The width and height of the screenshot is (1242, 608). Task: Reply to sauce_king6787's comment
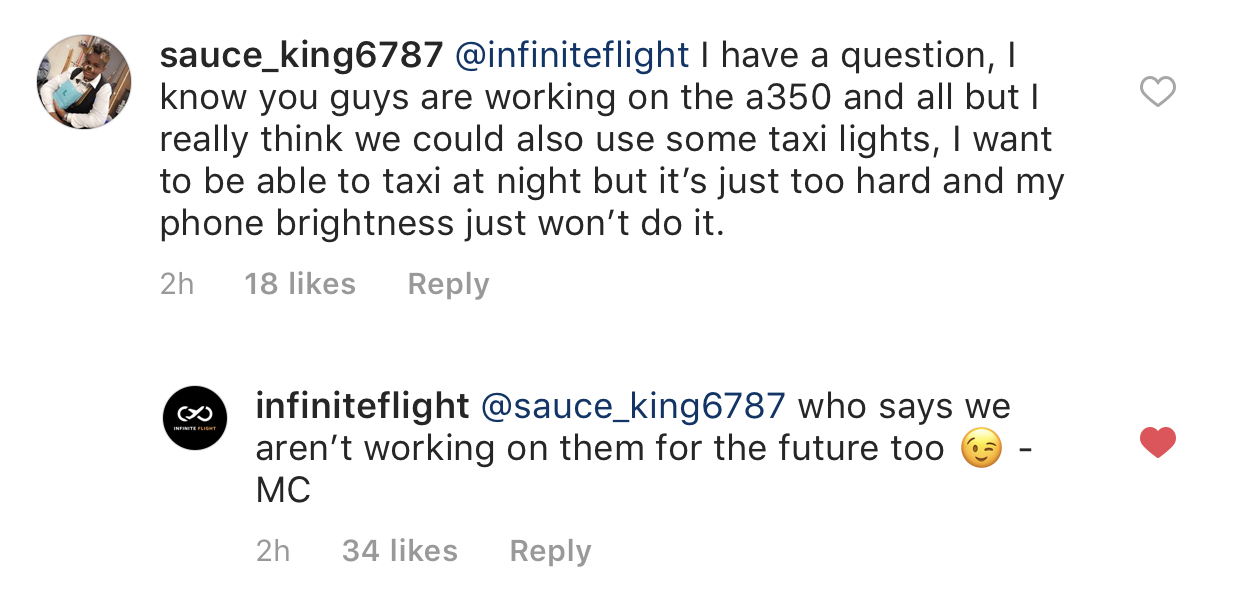click(x=448, y=284)
